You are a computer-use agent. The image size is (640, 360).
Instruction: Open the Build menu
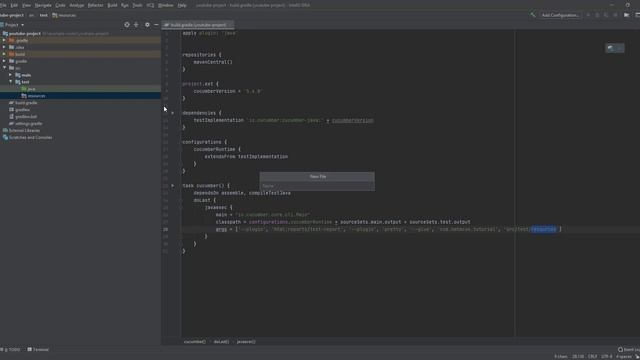tap(112, 5)
